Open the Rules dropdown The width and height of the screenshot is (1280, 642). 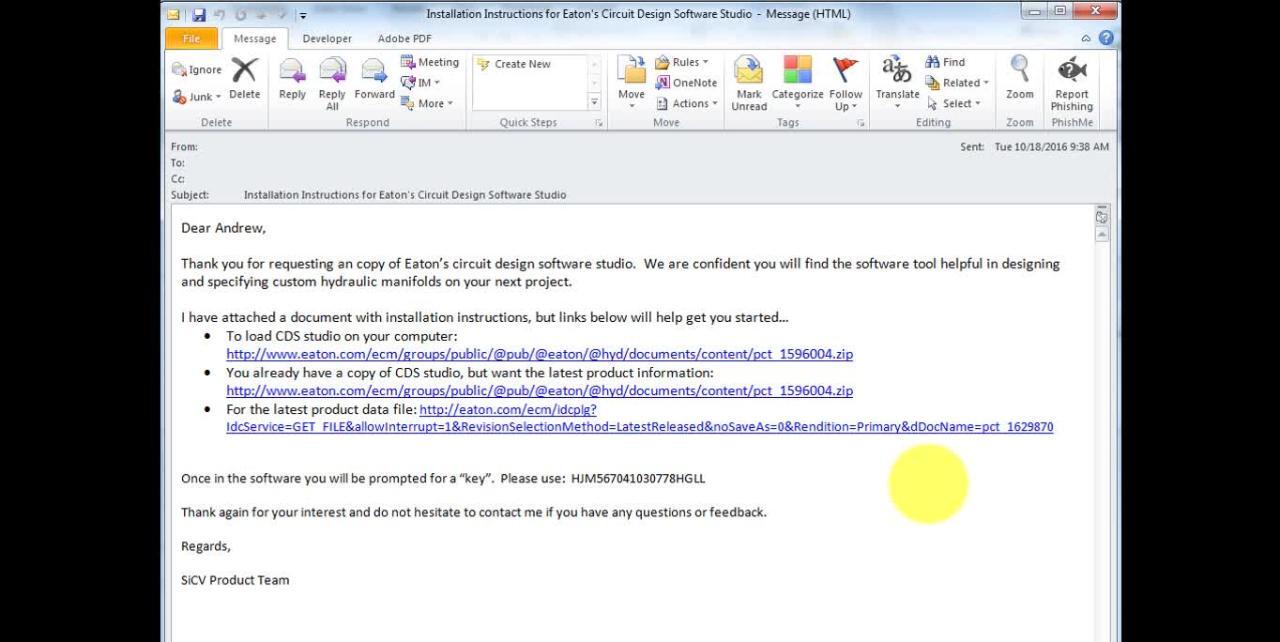682,62
